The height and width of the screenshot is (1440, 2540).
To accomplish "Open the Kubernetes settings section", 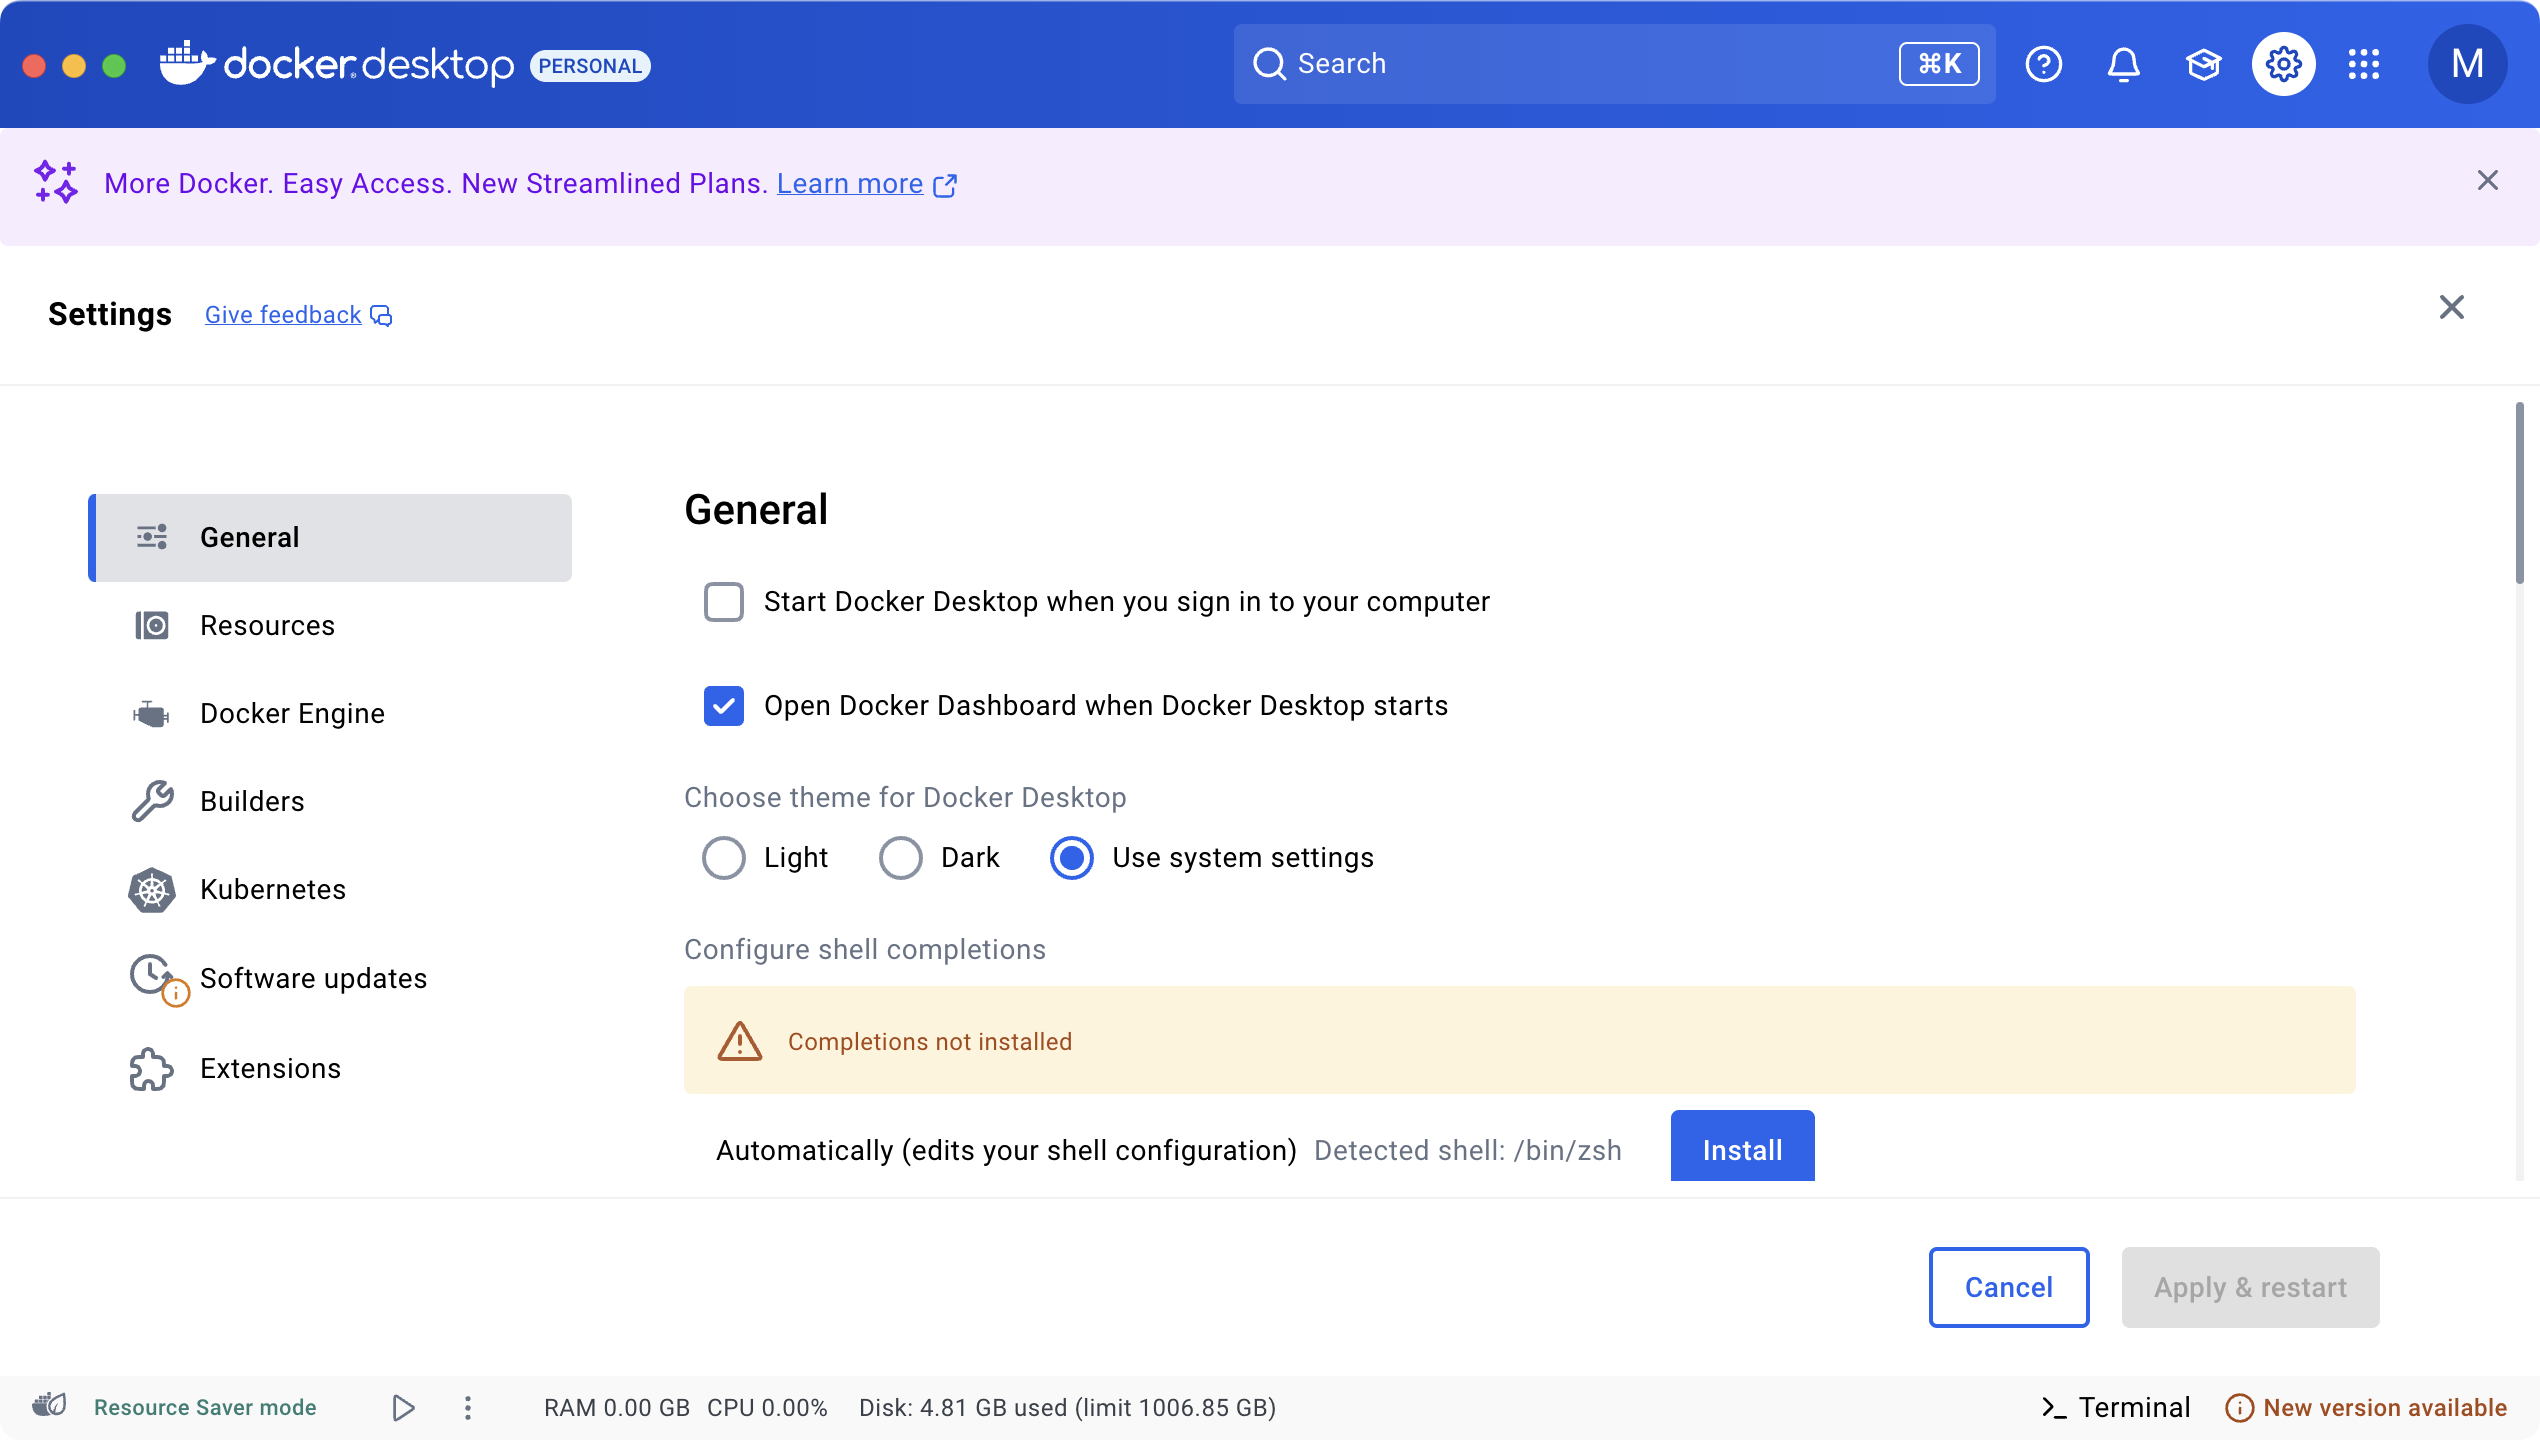I will tap(273, 890).
